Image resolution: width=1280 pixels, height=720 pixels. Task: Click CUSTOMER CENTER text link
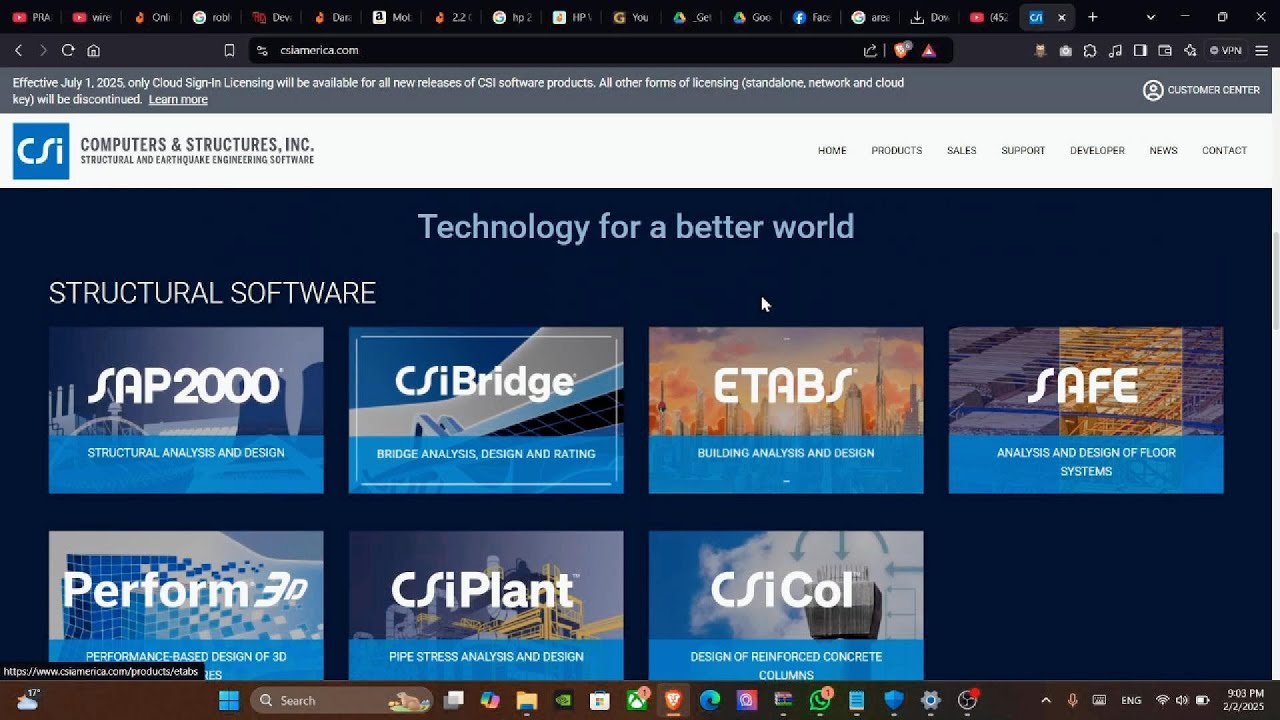[x=1213, y=90]
